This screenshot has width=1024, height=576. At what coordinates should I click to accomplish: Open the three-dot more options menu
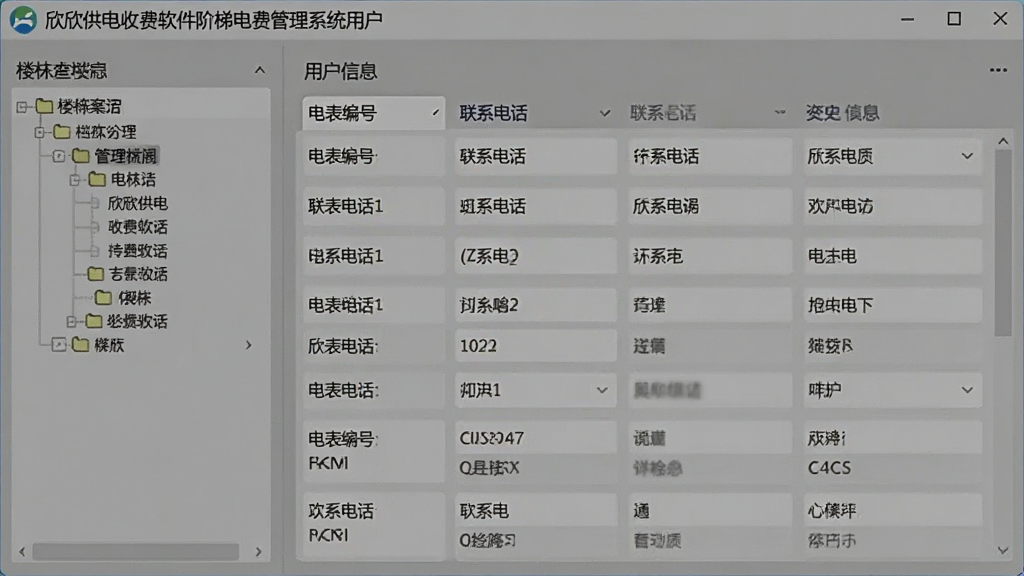point(998,71)
